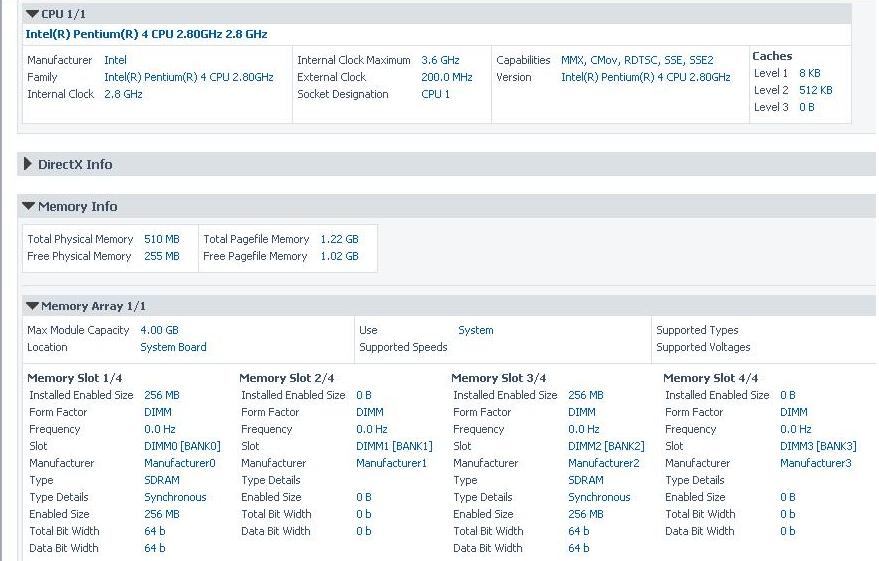This screenshot has height=561, width=879.
Task: Select the Use value System
Action: [x=475, y=330]
